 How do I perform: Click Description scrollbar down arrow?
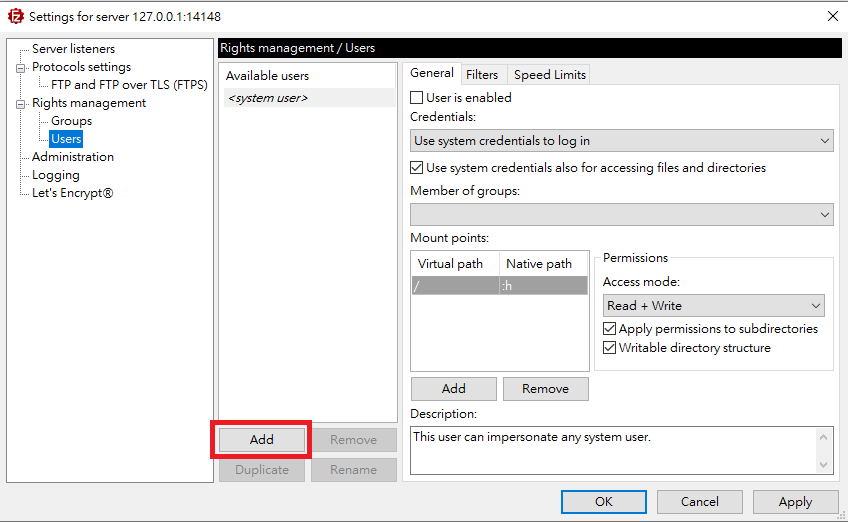click(x=824, y=465)
